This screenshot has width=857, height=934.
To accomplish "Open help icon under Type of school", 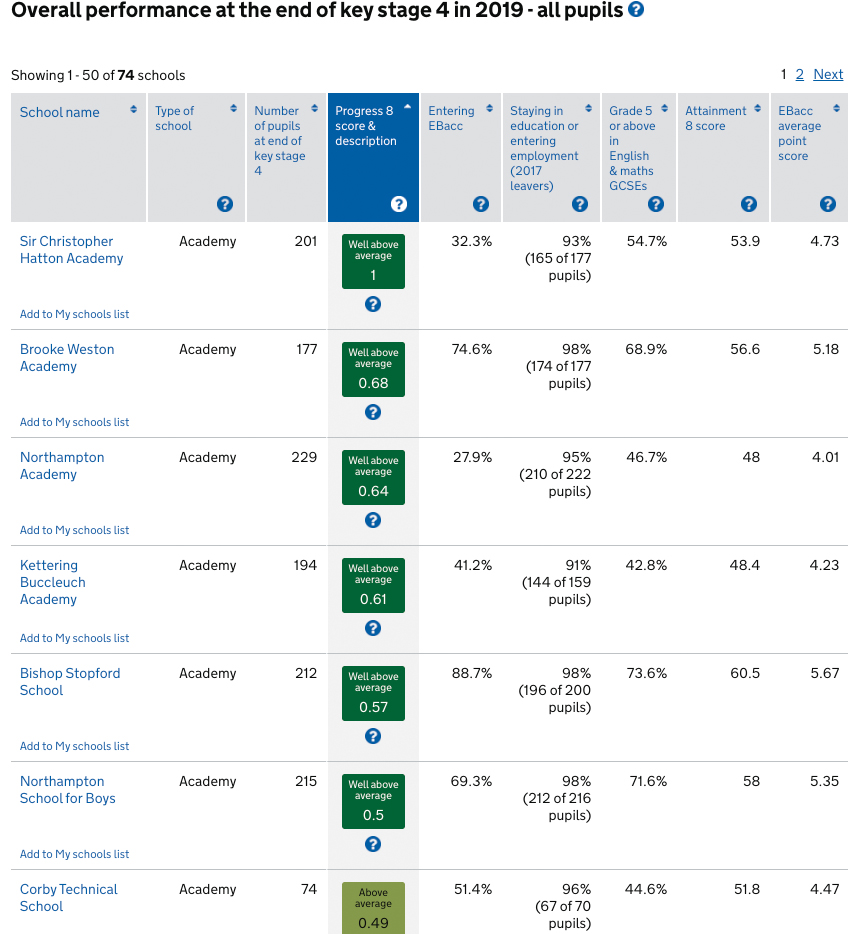I will point(225,204).
